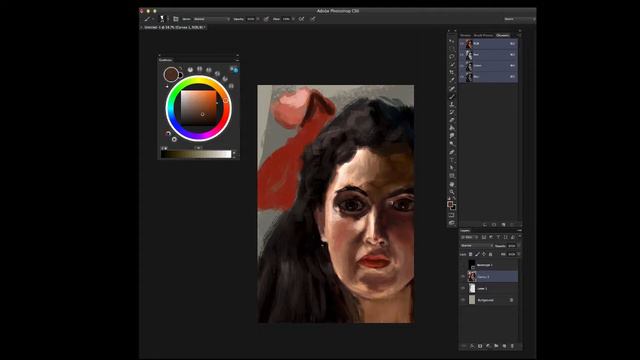The width and height of the screenshot is (640, 360).
Task: Add layer style fx icon
Action: click(x=472, y=346)
